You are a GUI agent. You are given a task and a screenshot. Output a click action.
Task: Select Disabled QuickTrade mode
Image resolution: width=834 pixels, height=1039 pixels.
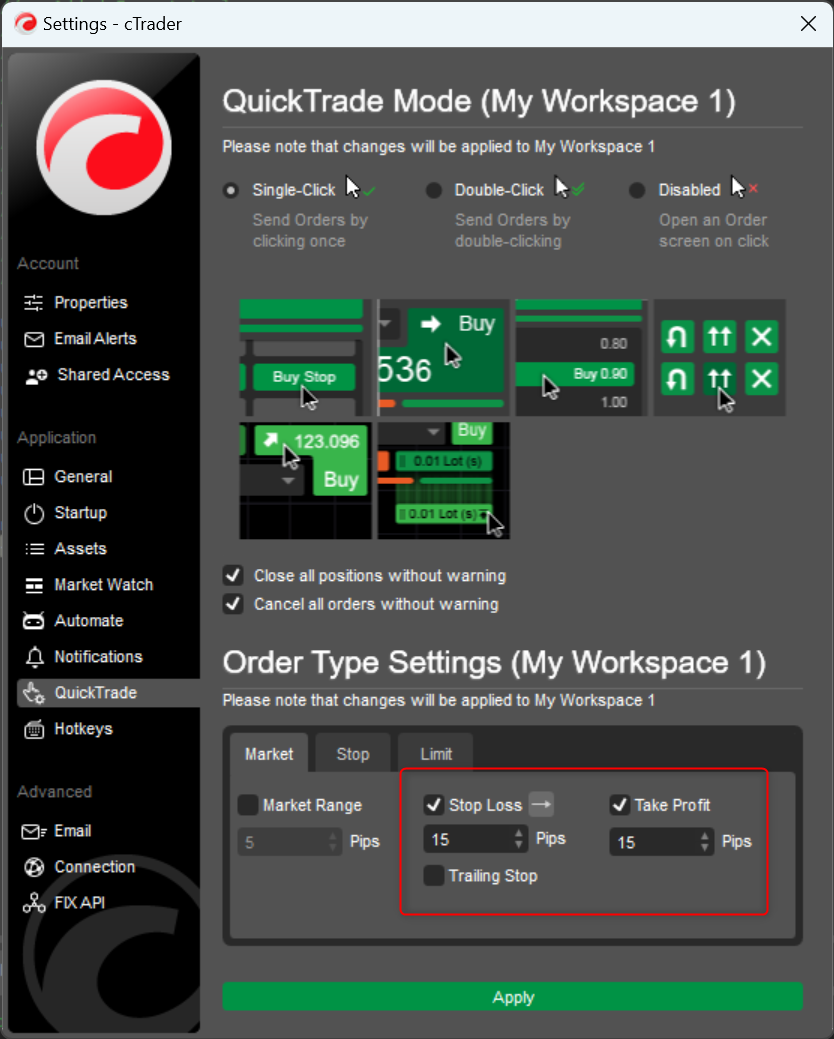tap(637, 191)
